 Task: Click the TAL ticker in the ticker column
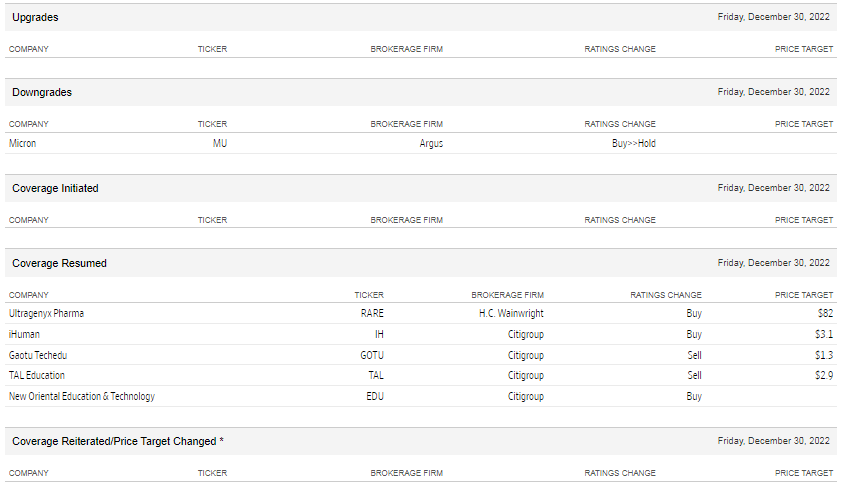375,375
